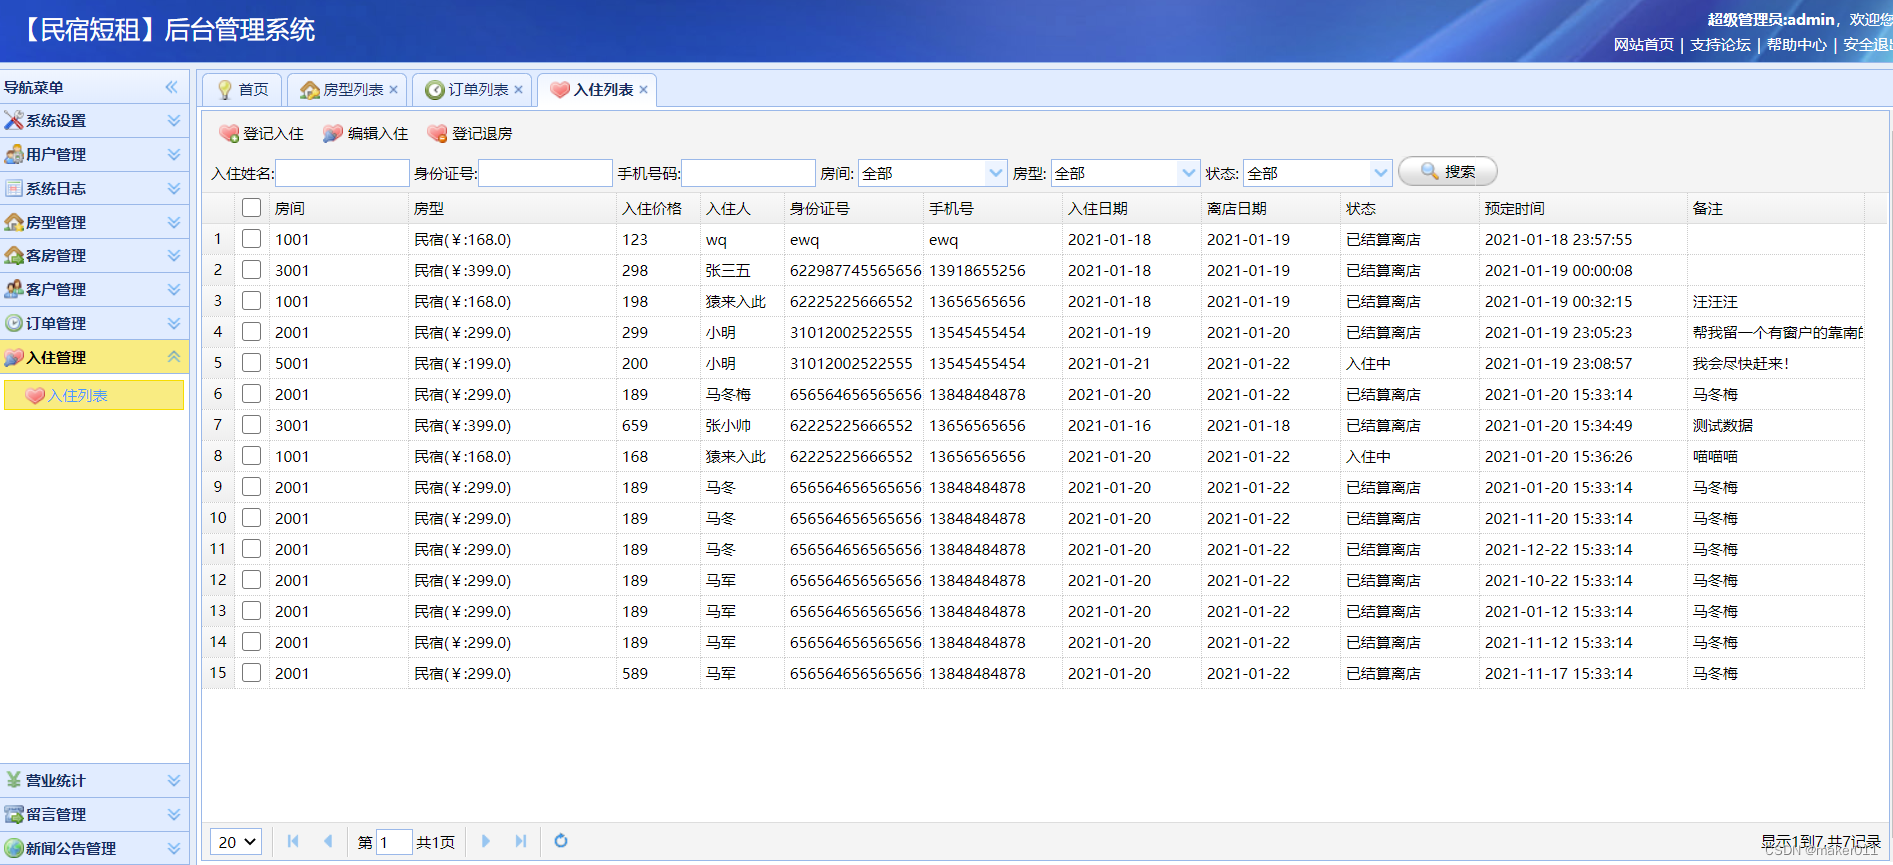
Task: Click the 入住管理 heart icon
Action: click(x=14, y=357)
